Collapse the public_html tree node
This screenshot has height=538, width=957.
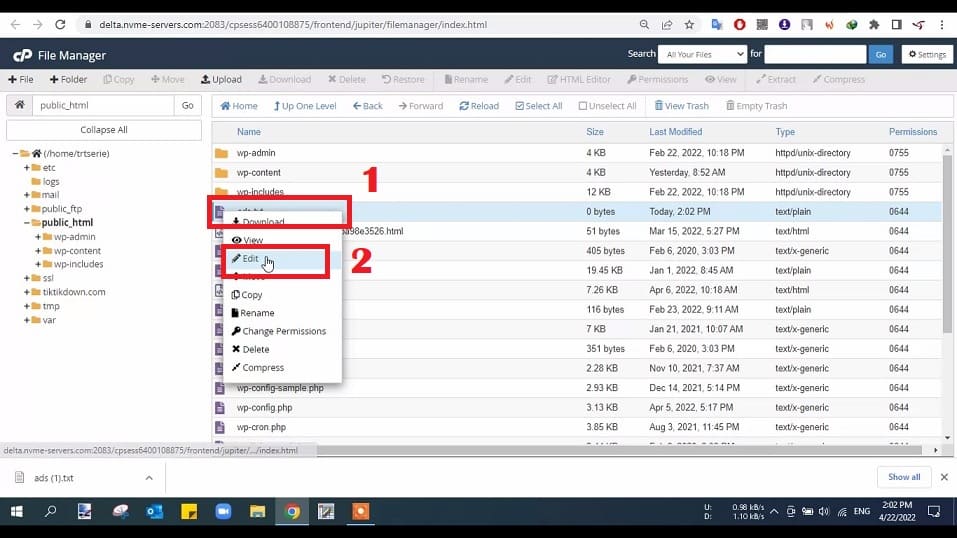point(26,223)
